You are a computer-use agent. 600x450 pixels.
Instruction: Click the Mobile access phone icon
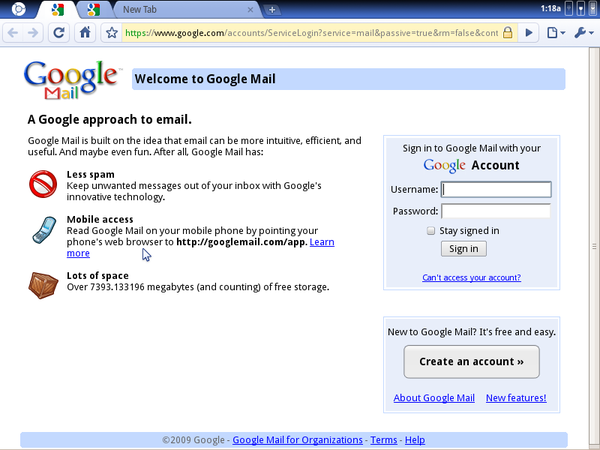[x=44, y=230]
